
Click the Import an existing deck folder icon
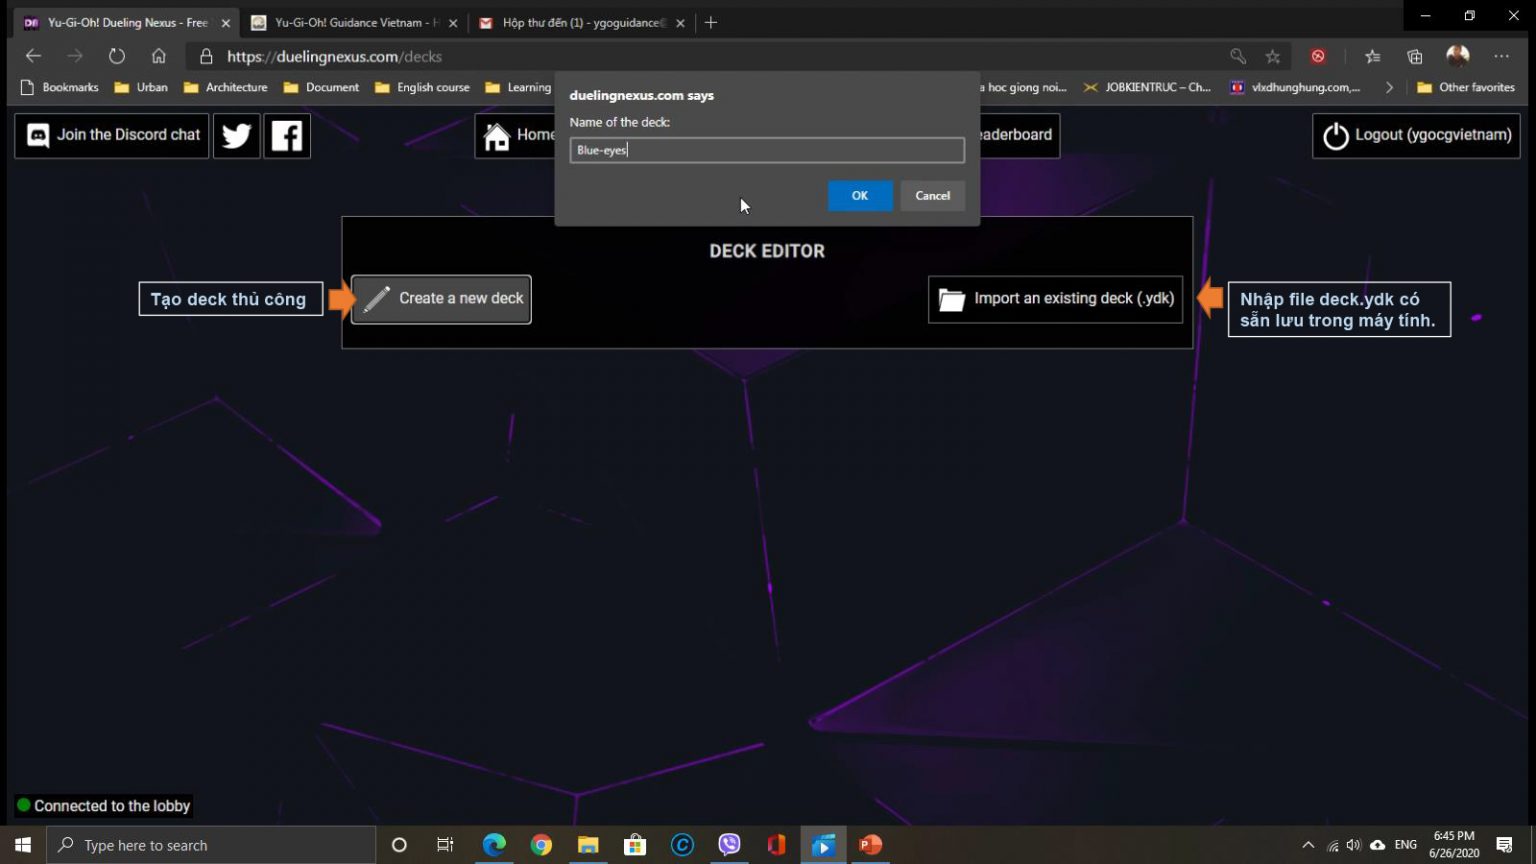tap(951, 298)
